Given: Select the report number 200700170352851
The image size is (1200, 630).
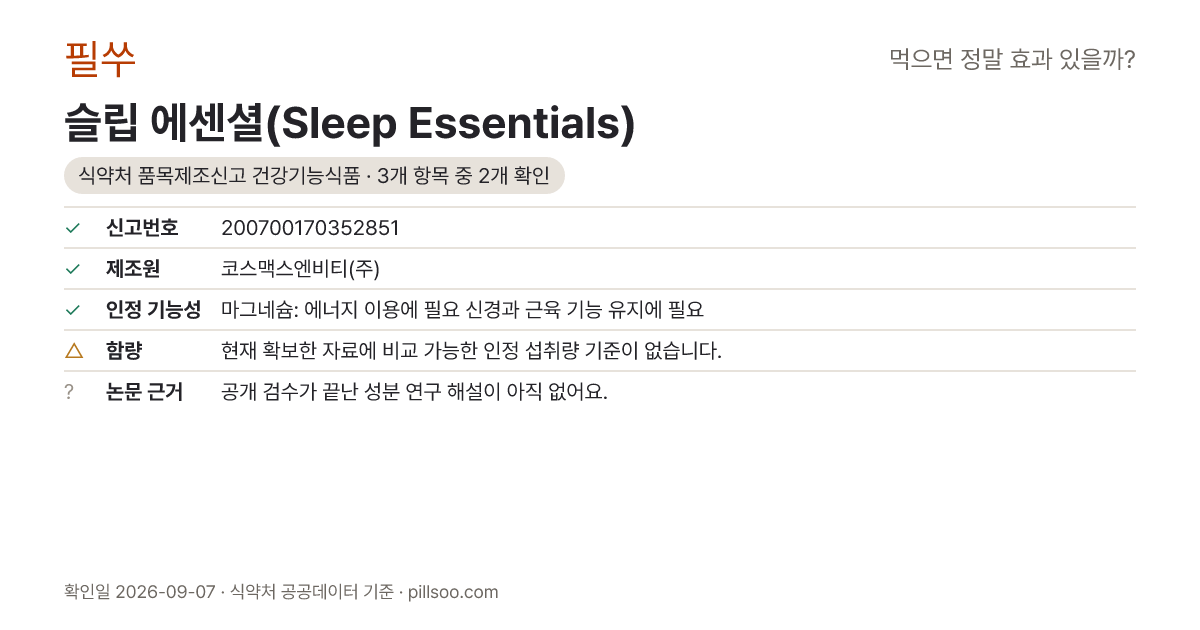Looking at the screenshot, I should [x=310, y=228].
